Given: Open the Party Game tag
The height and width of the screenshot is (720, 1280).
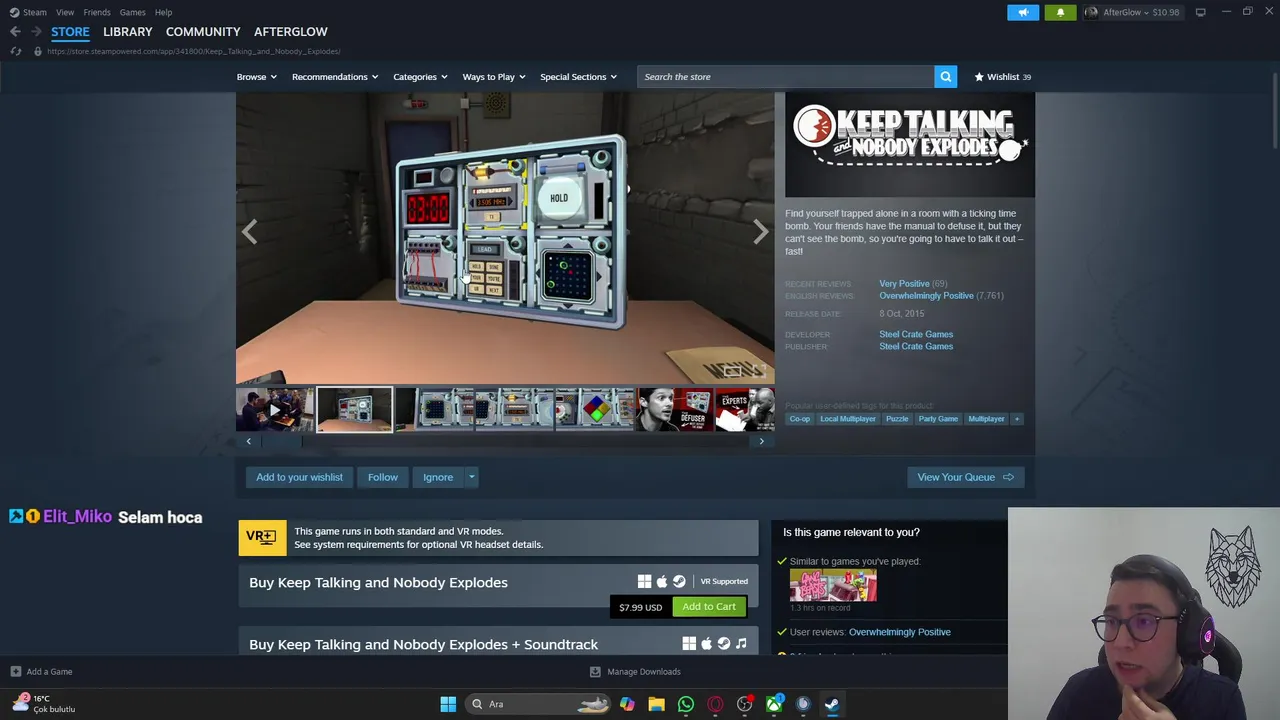Looking at the screenshot, I should tap(938, 419).
